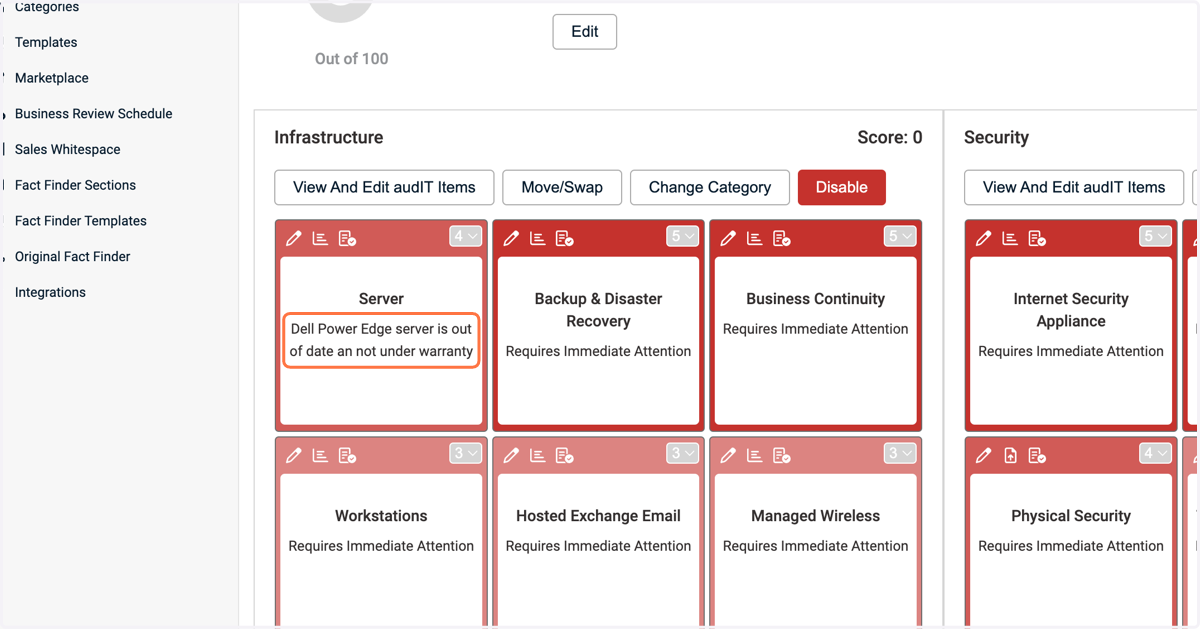Open score dropdown on Business Continuity card
This screenshot has width=1200, height=629.
pos(900,237)
